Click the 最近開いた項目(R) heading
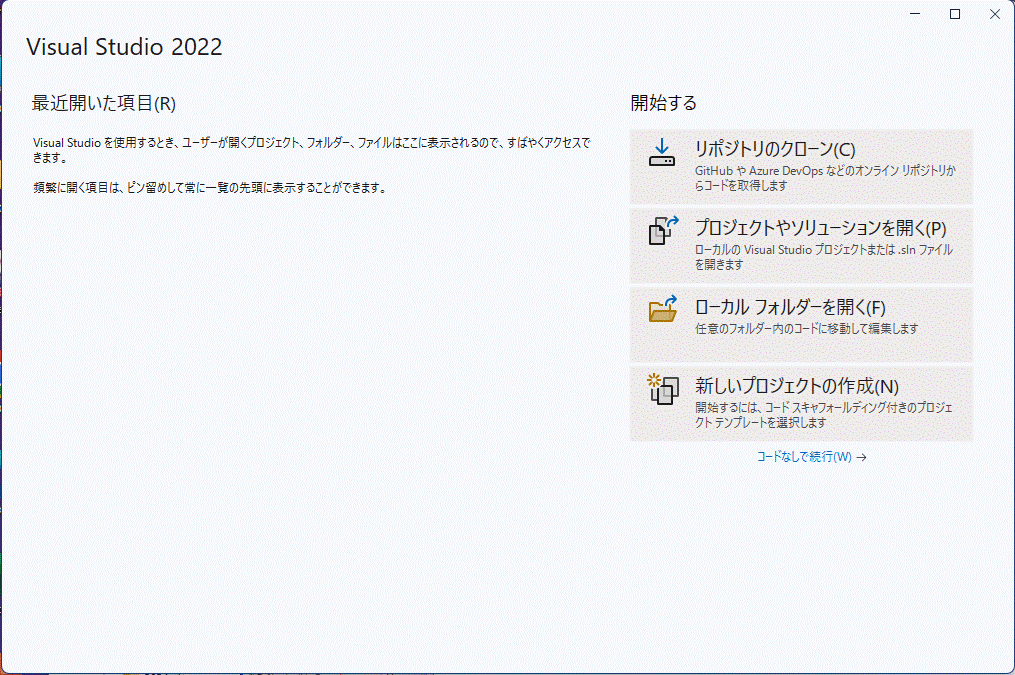The image size is (1015, 675). (104, 103)
